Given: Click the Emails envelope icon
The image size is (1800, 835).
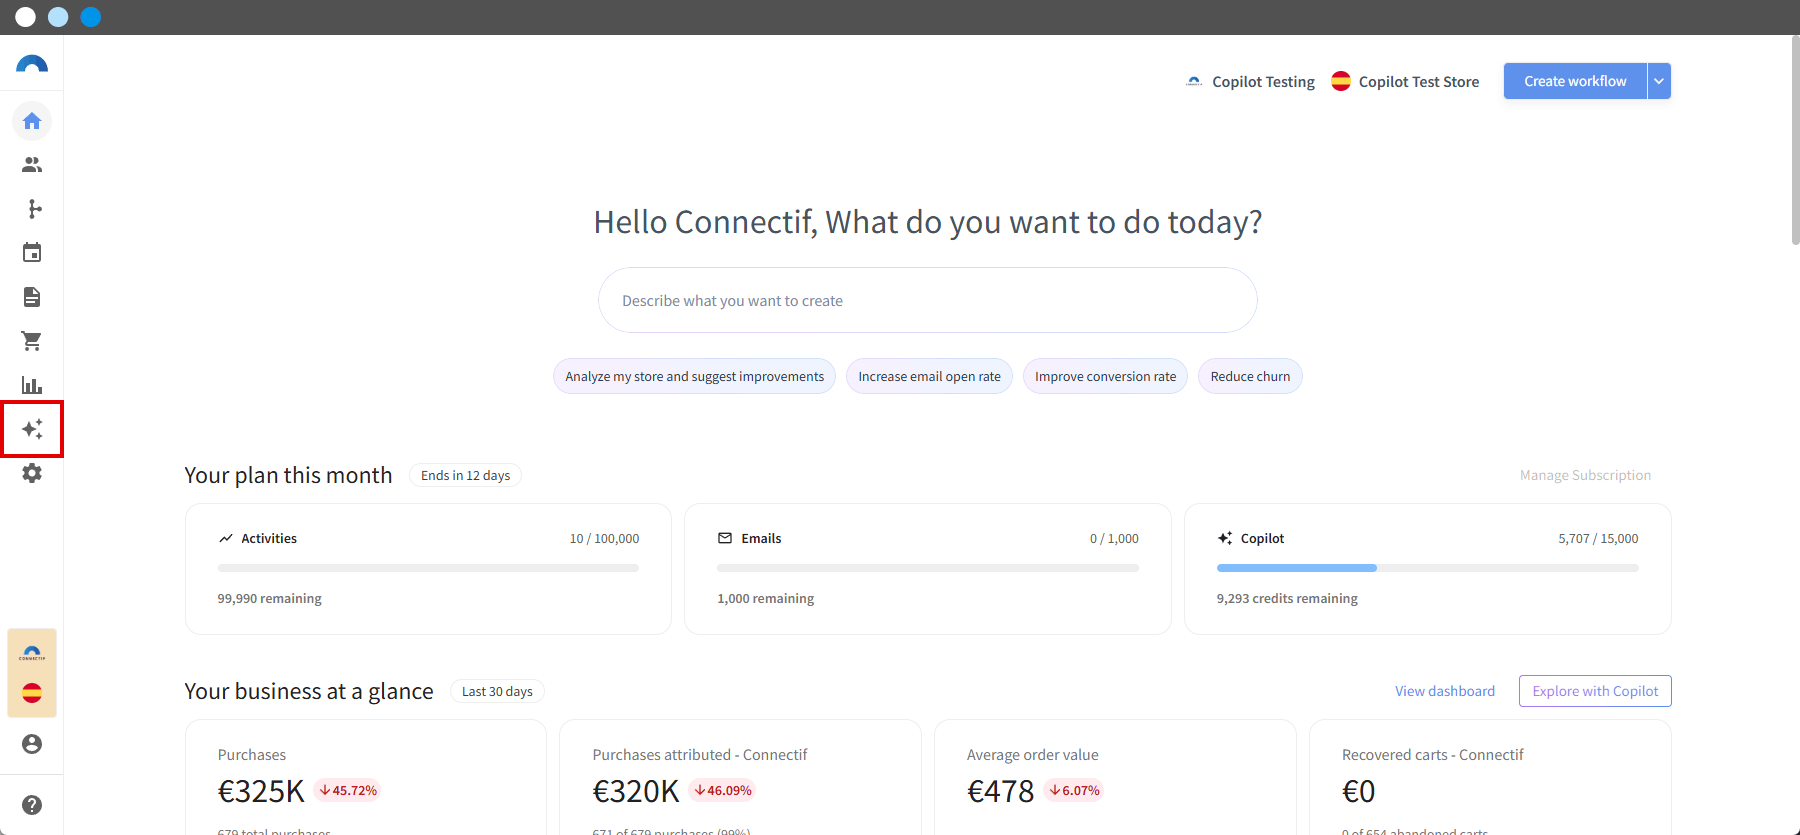Looking at the screenshot, I should coord(725,538).
